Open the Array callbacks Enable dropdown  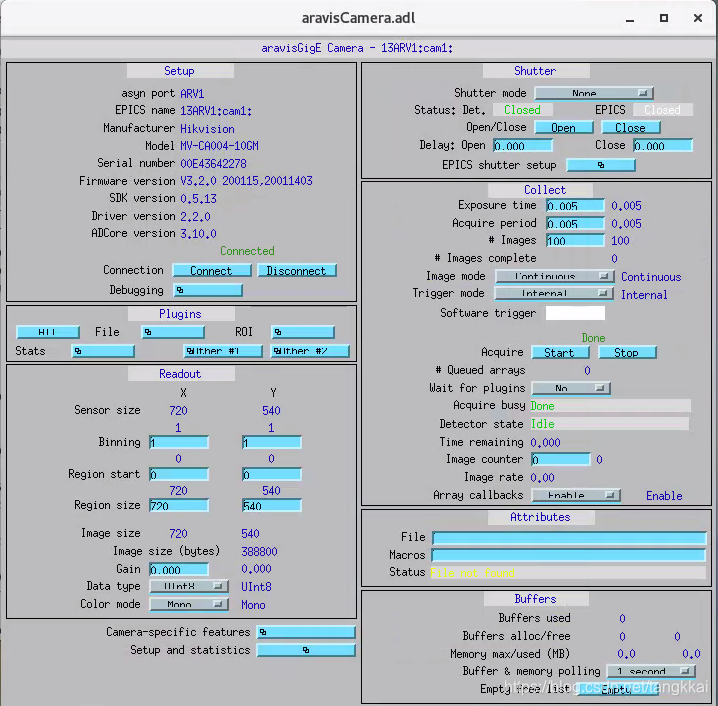[576, 495]
